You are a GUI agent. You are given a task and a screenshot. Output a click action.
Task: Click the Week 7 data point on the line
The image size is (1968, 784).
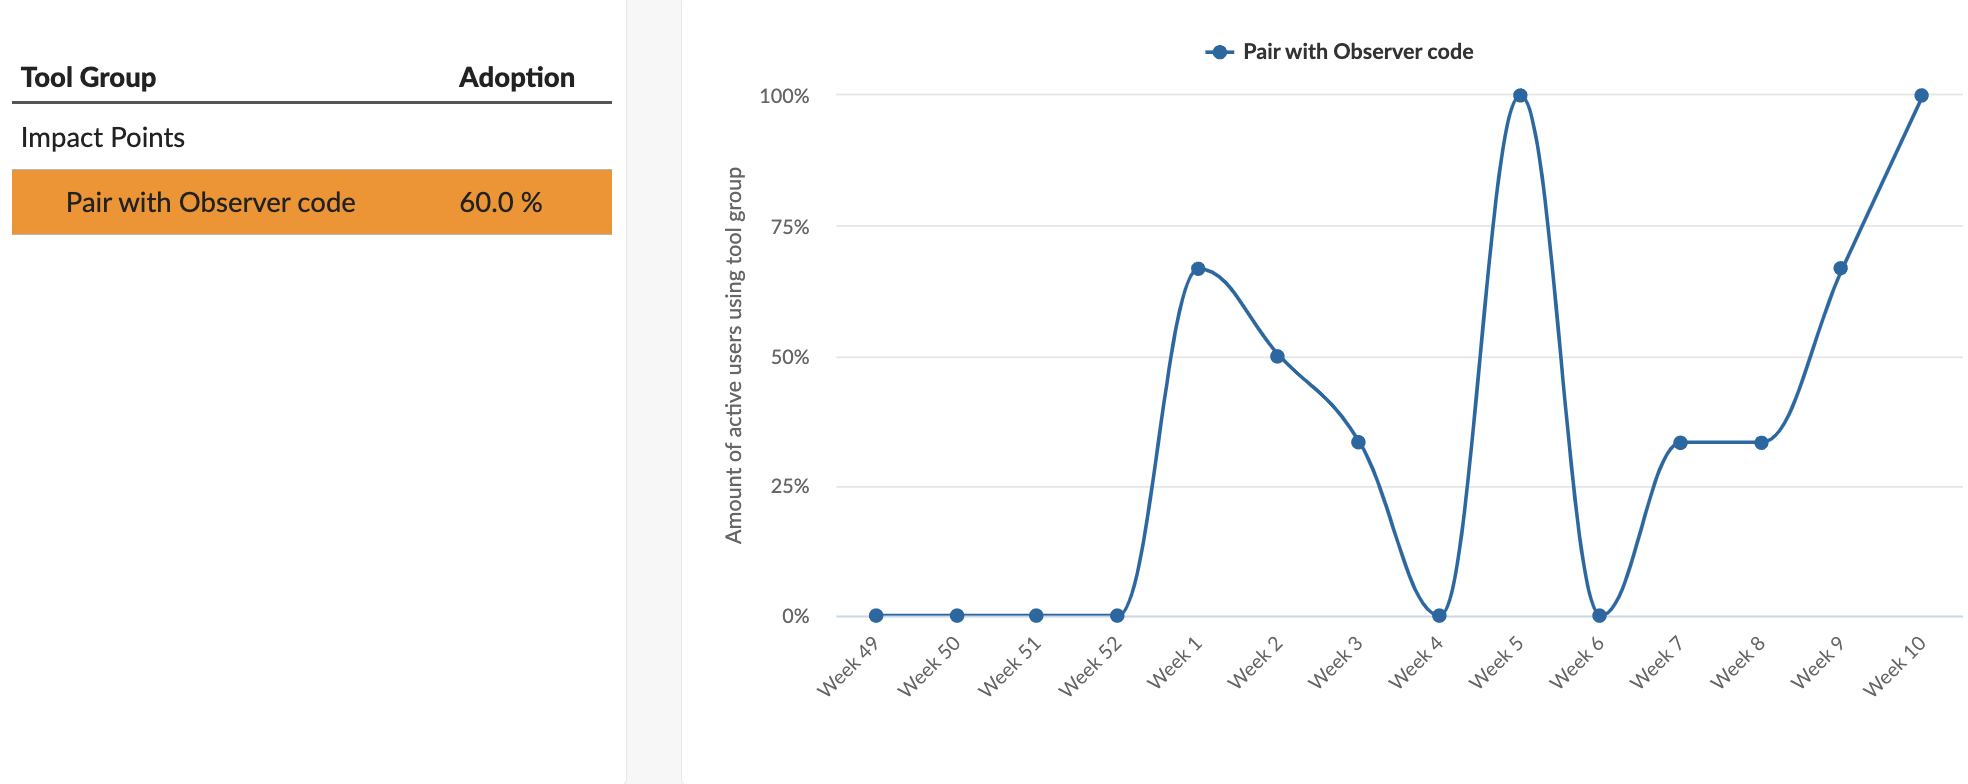coord(1680,443)
